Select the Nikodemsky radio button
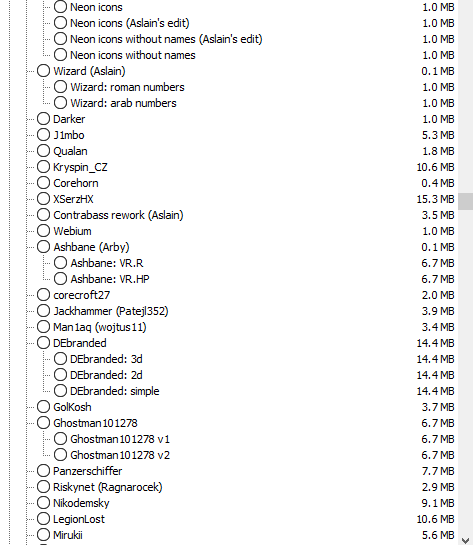Screen dimensions: 473x545 (x=43, y=503)
